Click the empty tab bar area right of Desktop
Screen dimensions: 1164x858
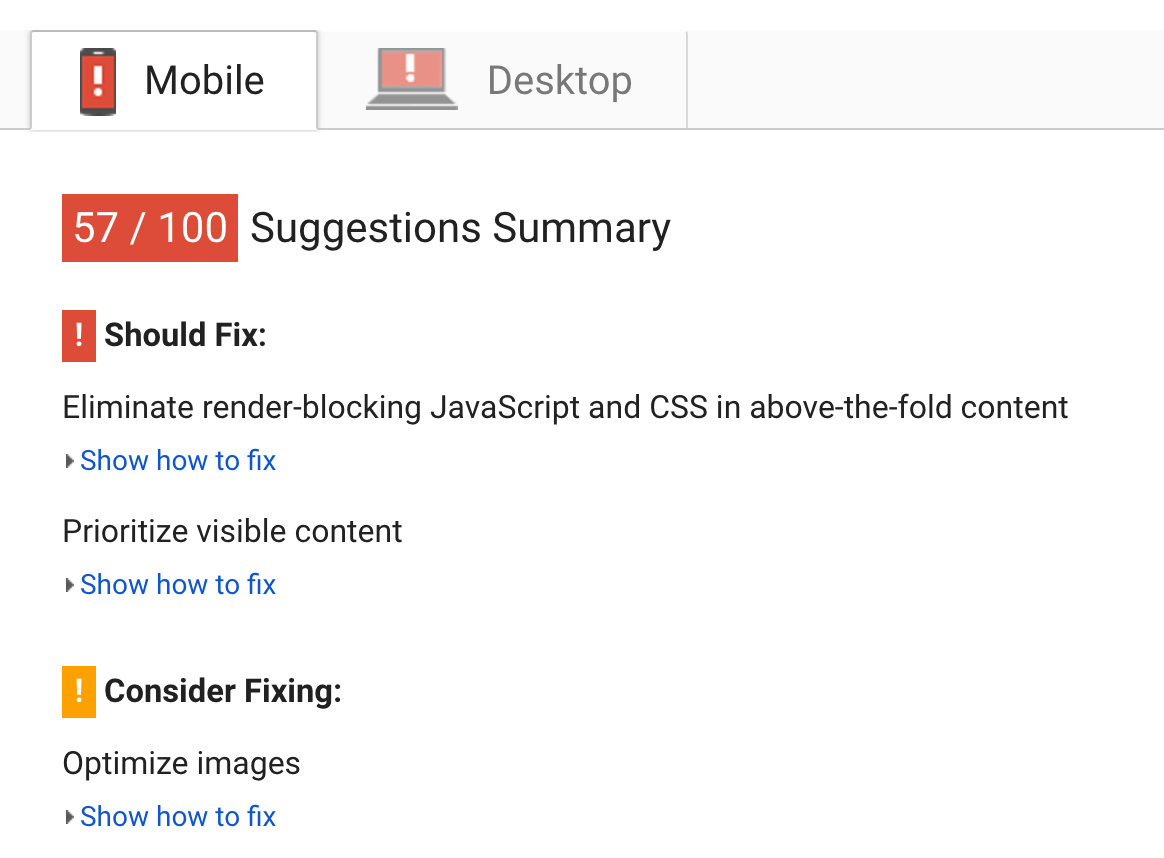click(x=925, y=80)
